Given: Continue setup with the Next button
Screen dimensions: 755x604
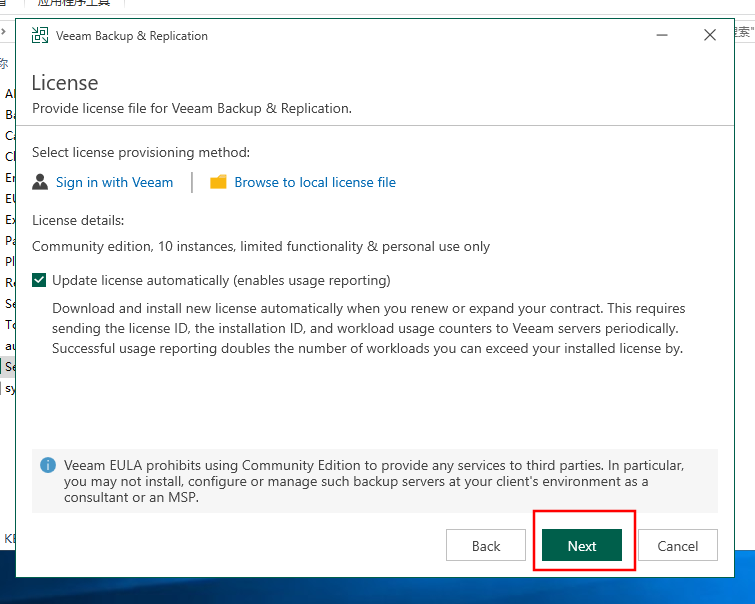Looking at the screenshot, I should [x=582, y=545].
